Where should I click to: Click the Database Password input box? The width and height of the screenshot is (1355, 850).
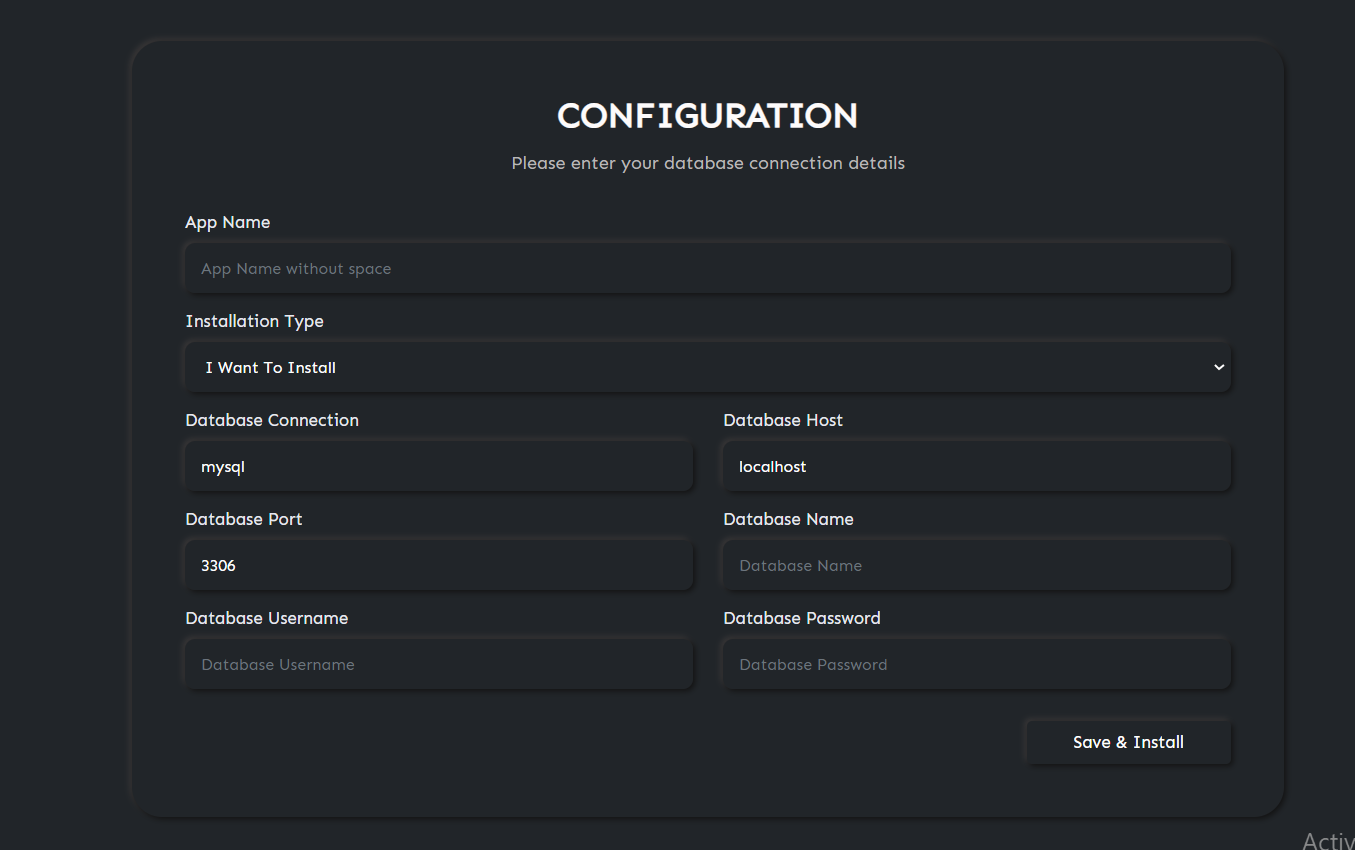point(976,665)
